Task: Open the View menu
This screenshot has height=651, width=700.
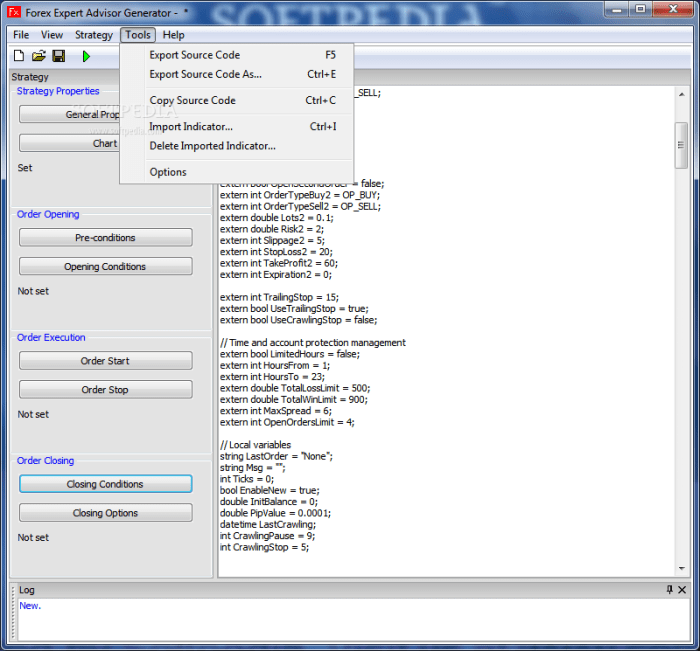Action: pyautogui.click(x=52, y=35)
